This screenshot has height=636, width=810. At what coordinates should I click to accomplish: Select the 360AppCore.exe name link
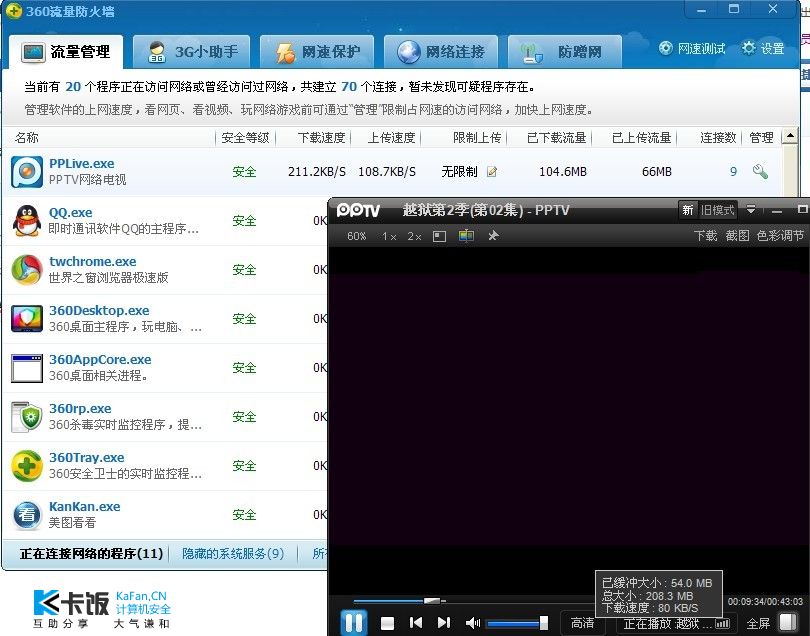[x=100, y=360]
